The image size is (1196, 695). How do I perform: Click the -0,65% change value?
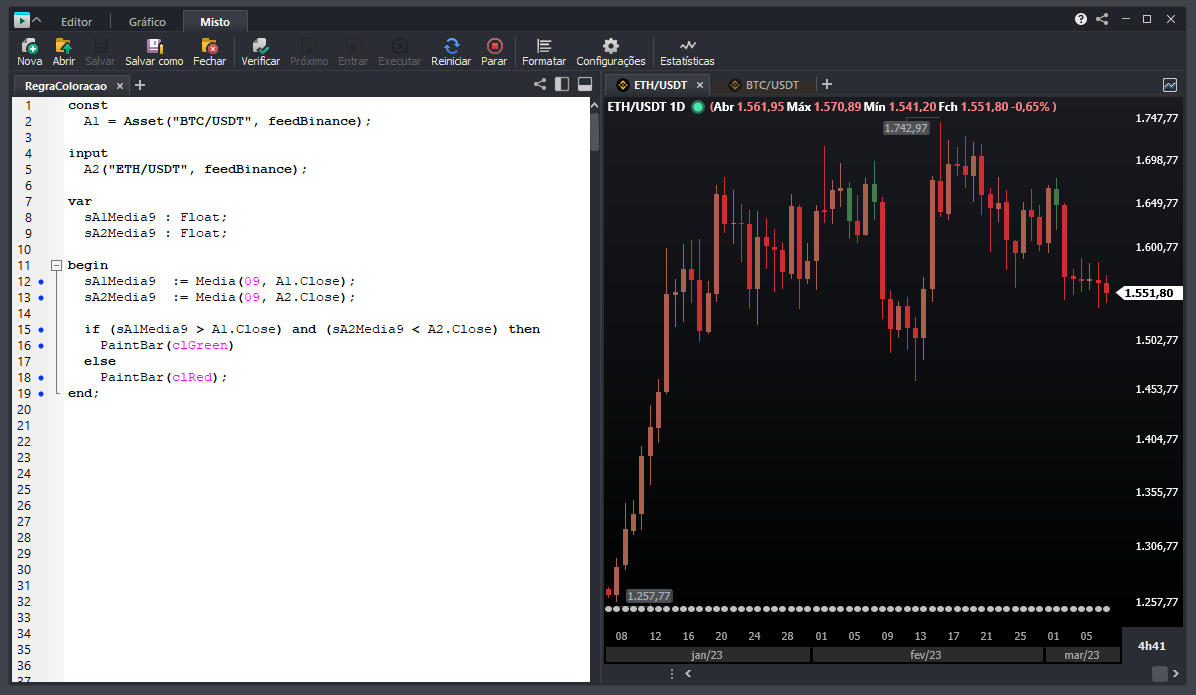[1030, 107]
